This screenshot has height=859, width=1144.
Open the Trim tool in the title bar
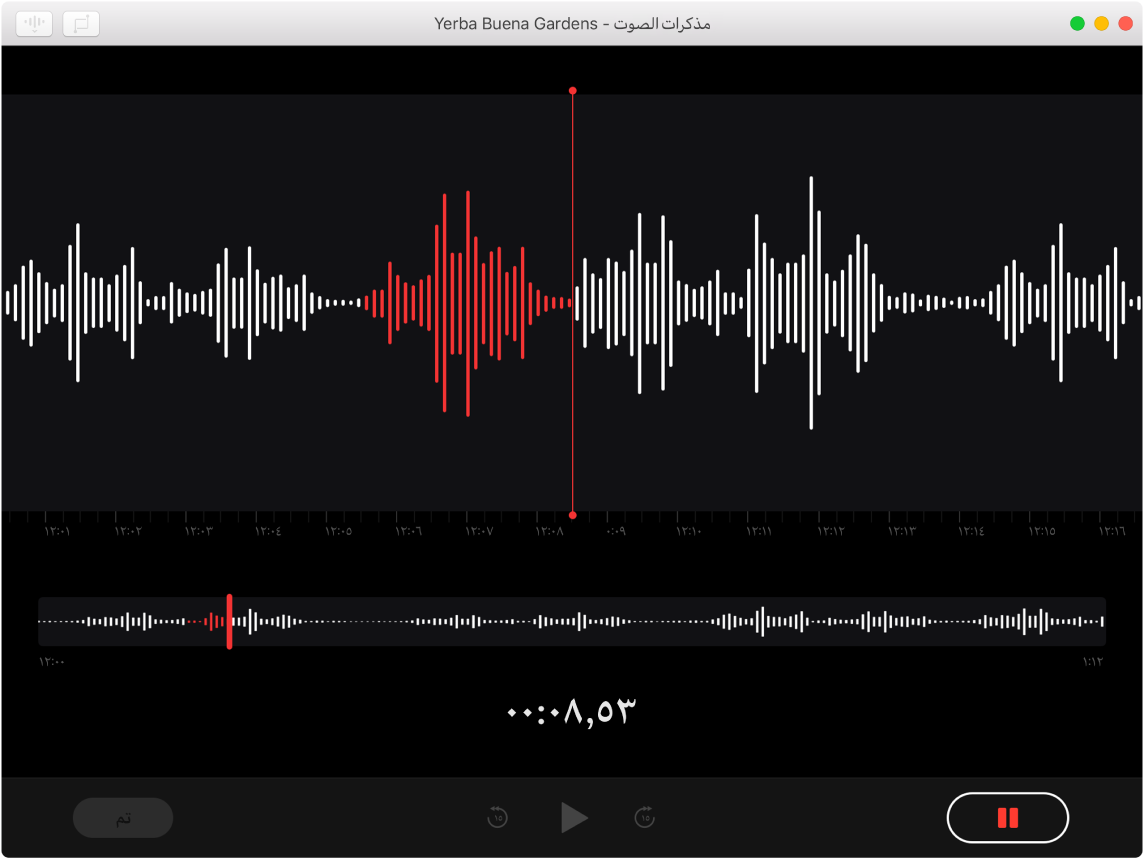(x=81, y=23)
